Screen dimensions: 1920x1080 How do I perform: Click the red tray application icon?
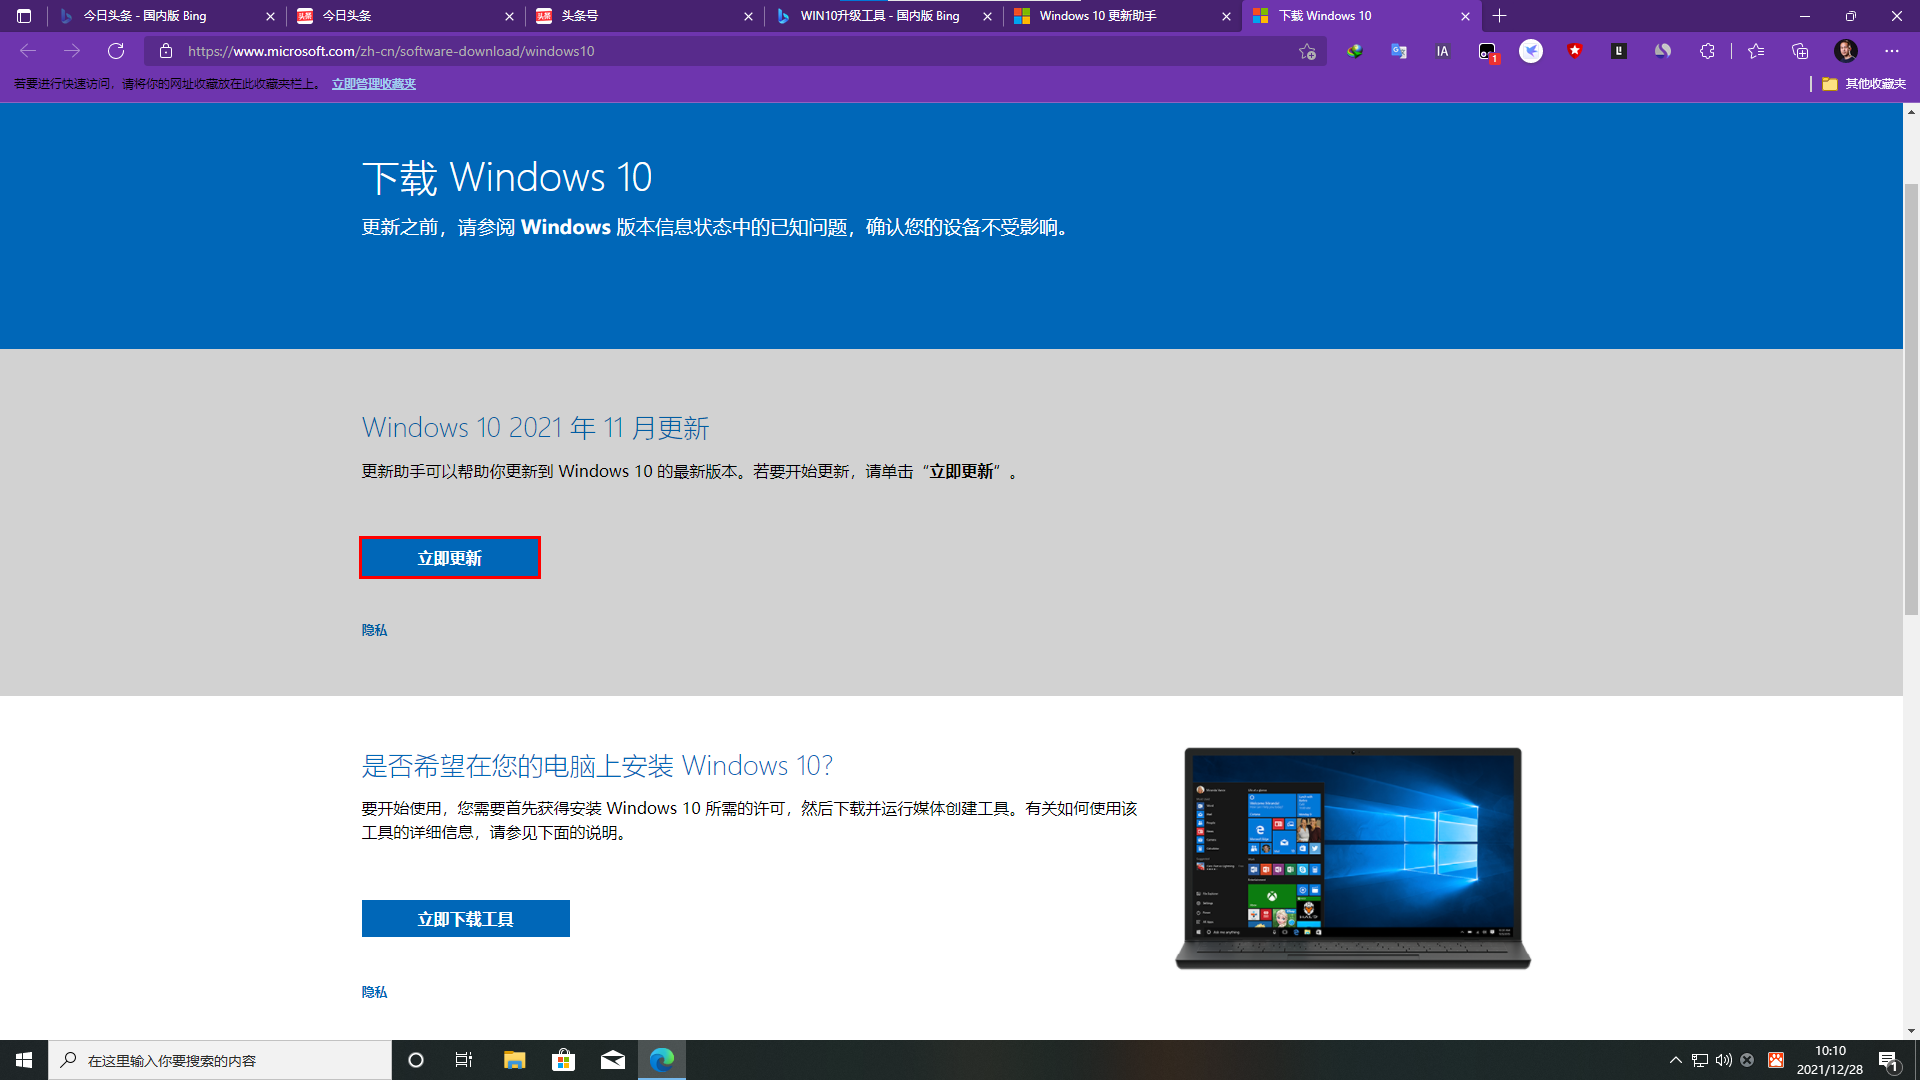tap(1776, 1060)
